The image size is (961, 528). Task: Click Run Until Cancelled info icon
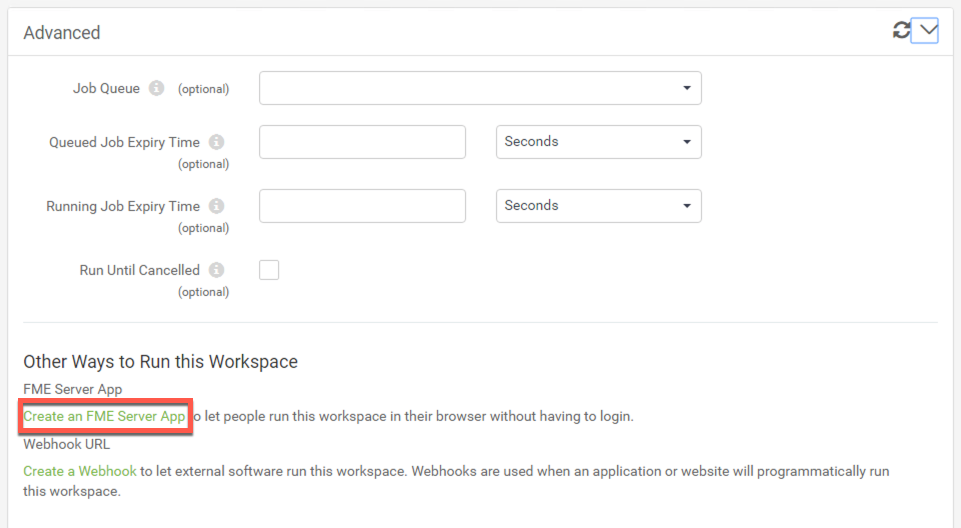(216, 270)
